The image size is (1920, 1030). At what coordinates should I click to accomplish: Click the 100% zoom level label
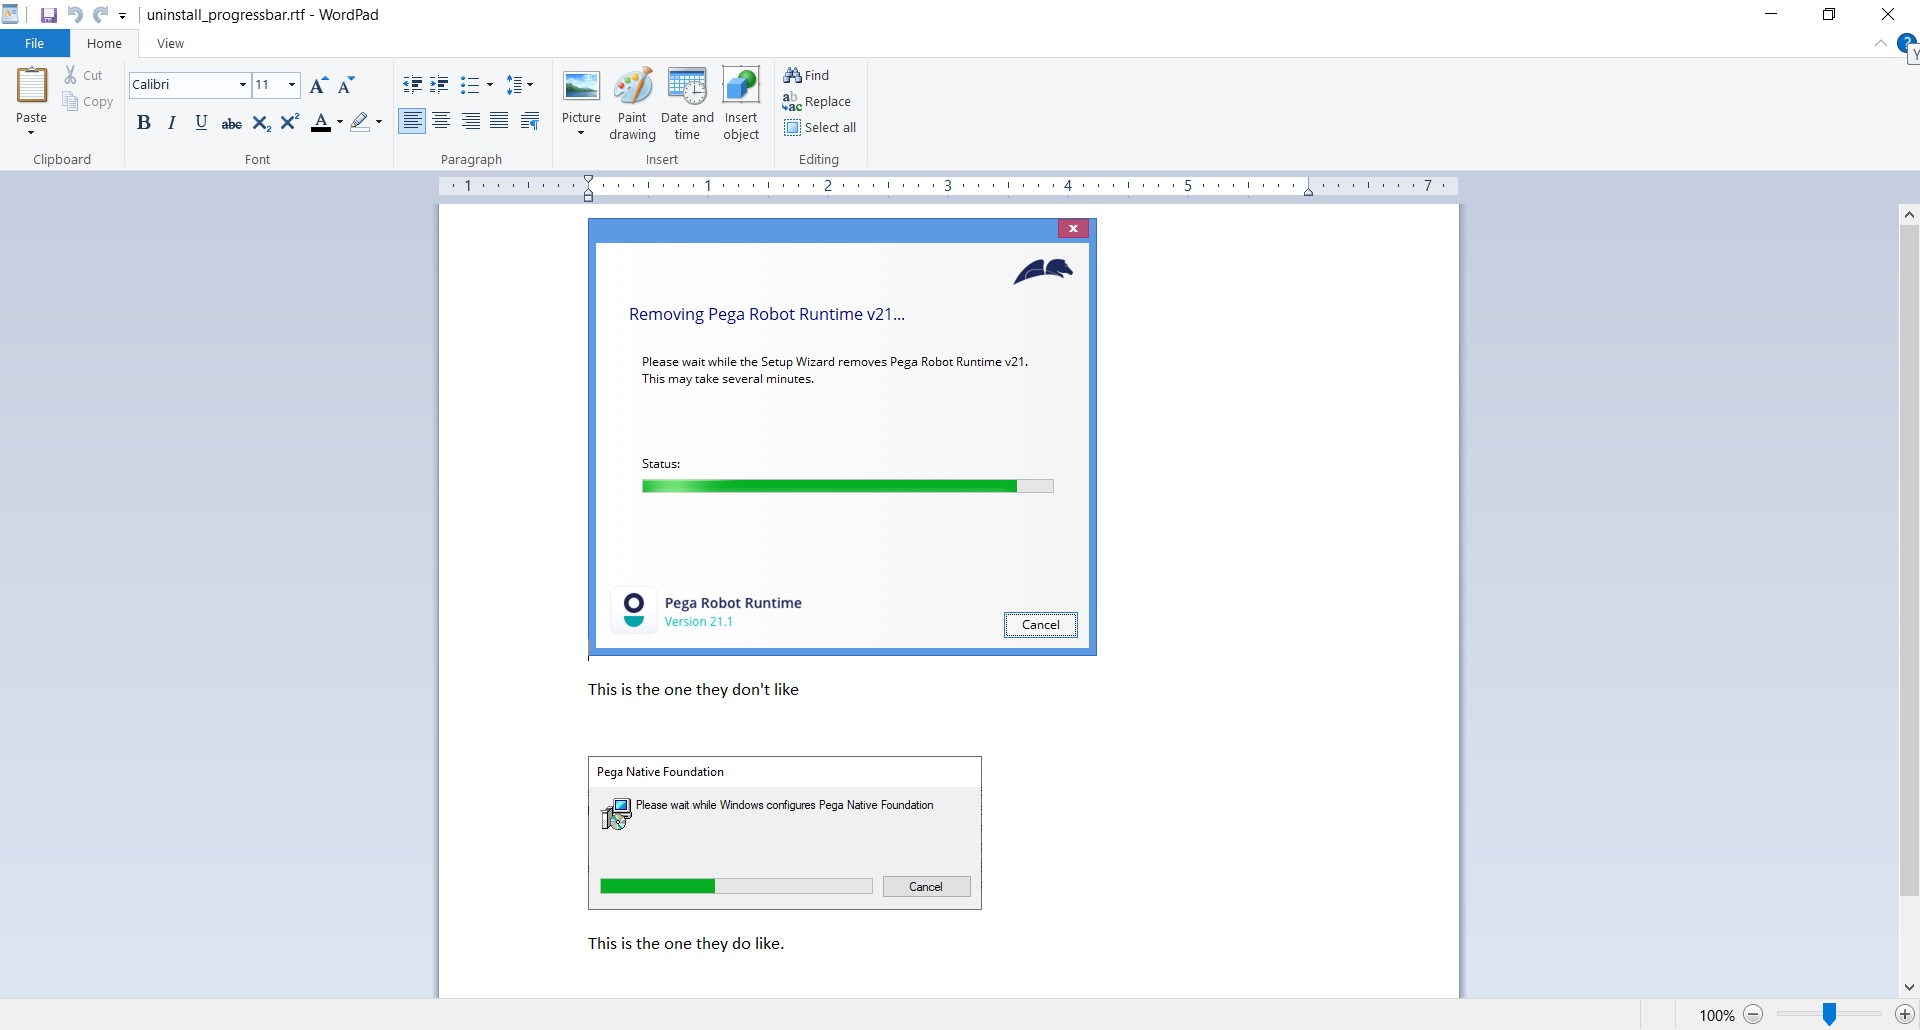[1716, 1015]
